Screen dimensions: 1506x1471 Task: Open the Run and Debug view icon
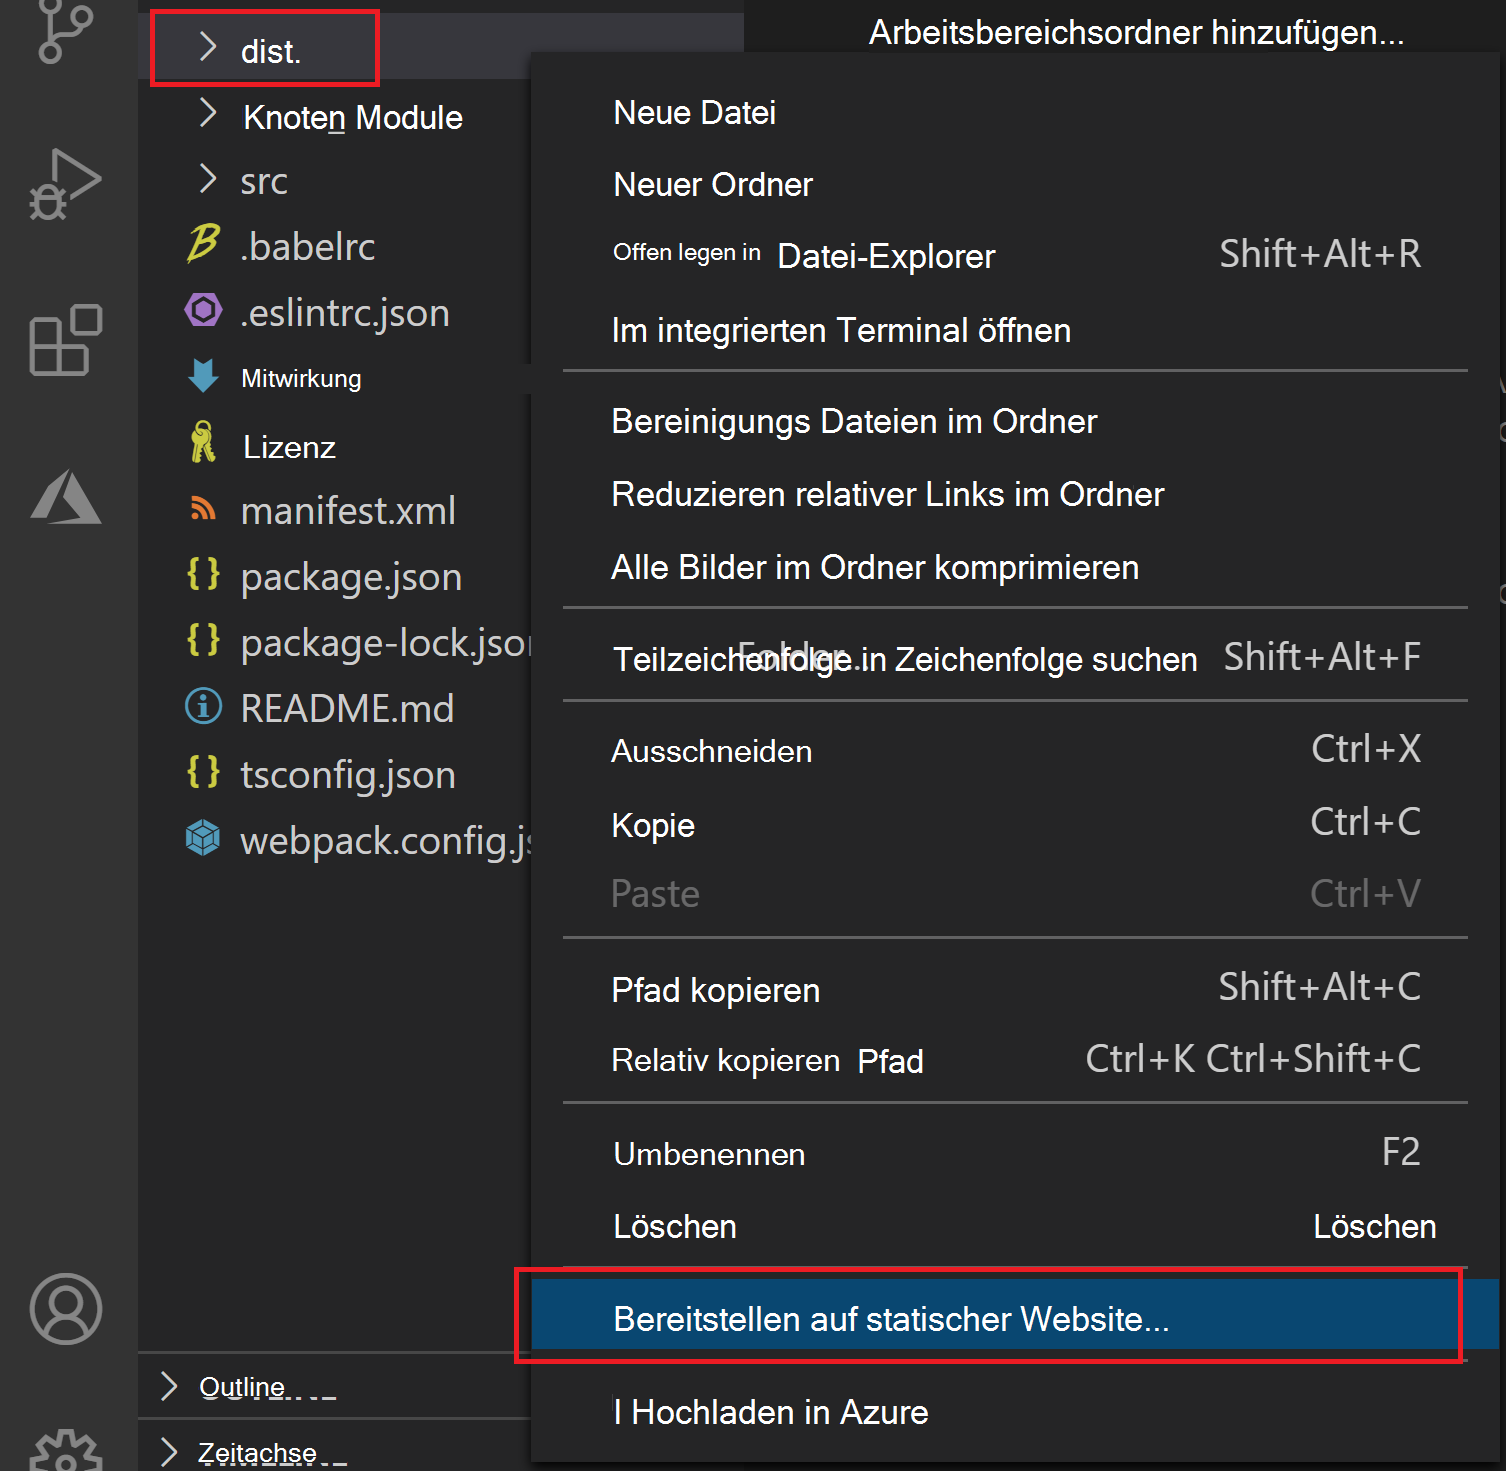tap(65, 184)
